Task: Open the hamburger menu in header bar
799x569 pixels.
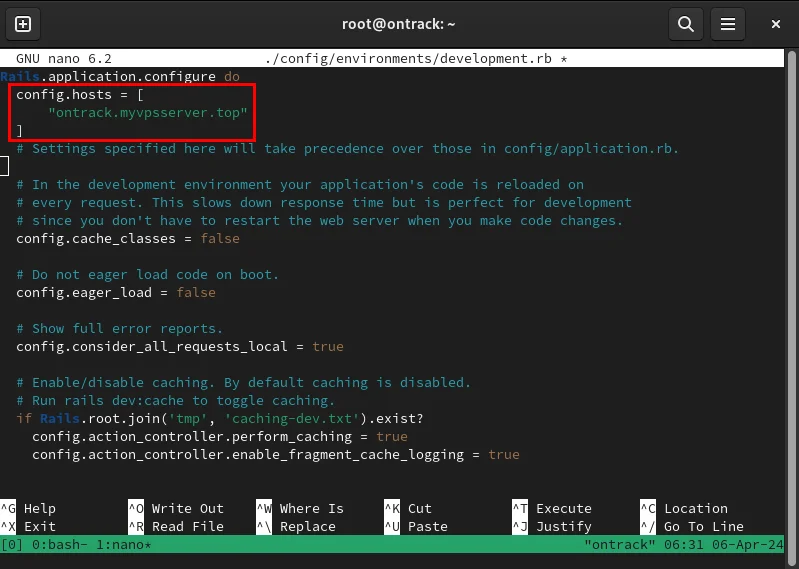Action: [x=728, y=24]
